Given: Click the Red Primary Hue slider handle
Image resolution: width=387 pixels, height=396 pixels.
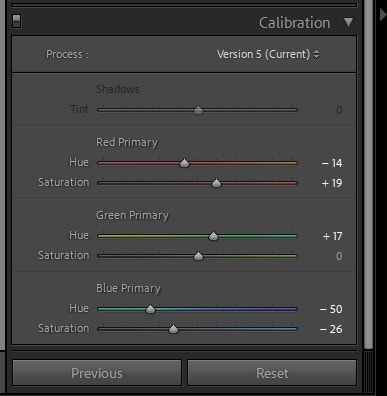Looking at the screenshot, I should [184, 163].
